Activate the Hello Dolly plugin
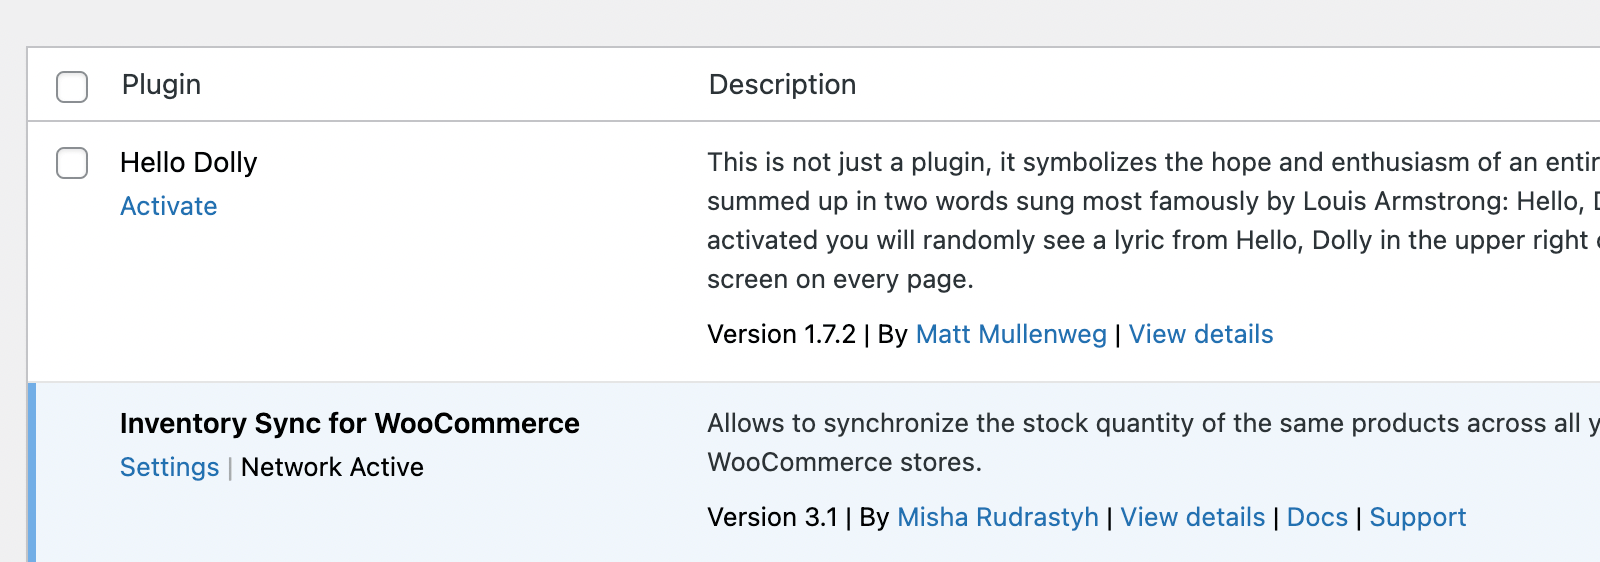The width and height of the screenshot is (1600, 562). pyautogui.click(x=168, y=206)
